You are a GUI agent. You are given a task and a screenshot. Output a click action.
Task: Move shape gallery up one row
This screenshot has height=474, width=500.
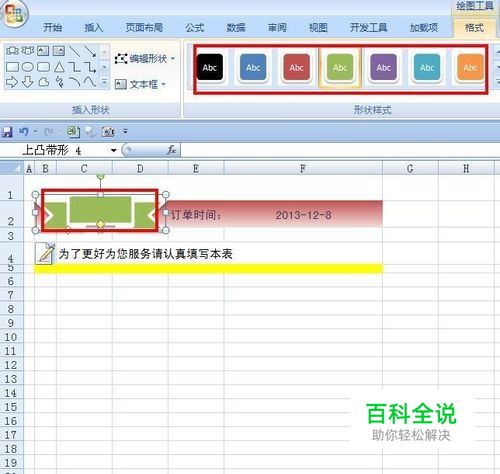(x=104, y=52)
